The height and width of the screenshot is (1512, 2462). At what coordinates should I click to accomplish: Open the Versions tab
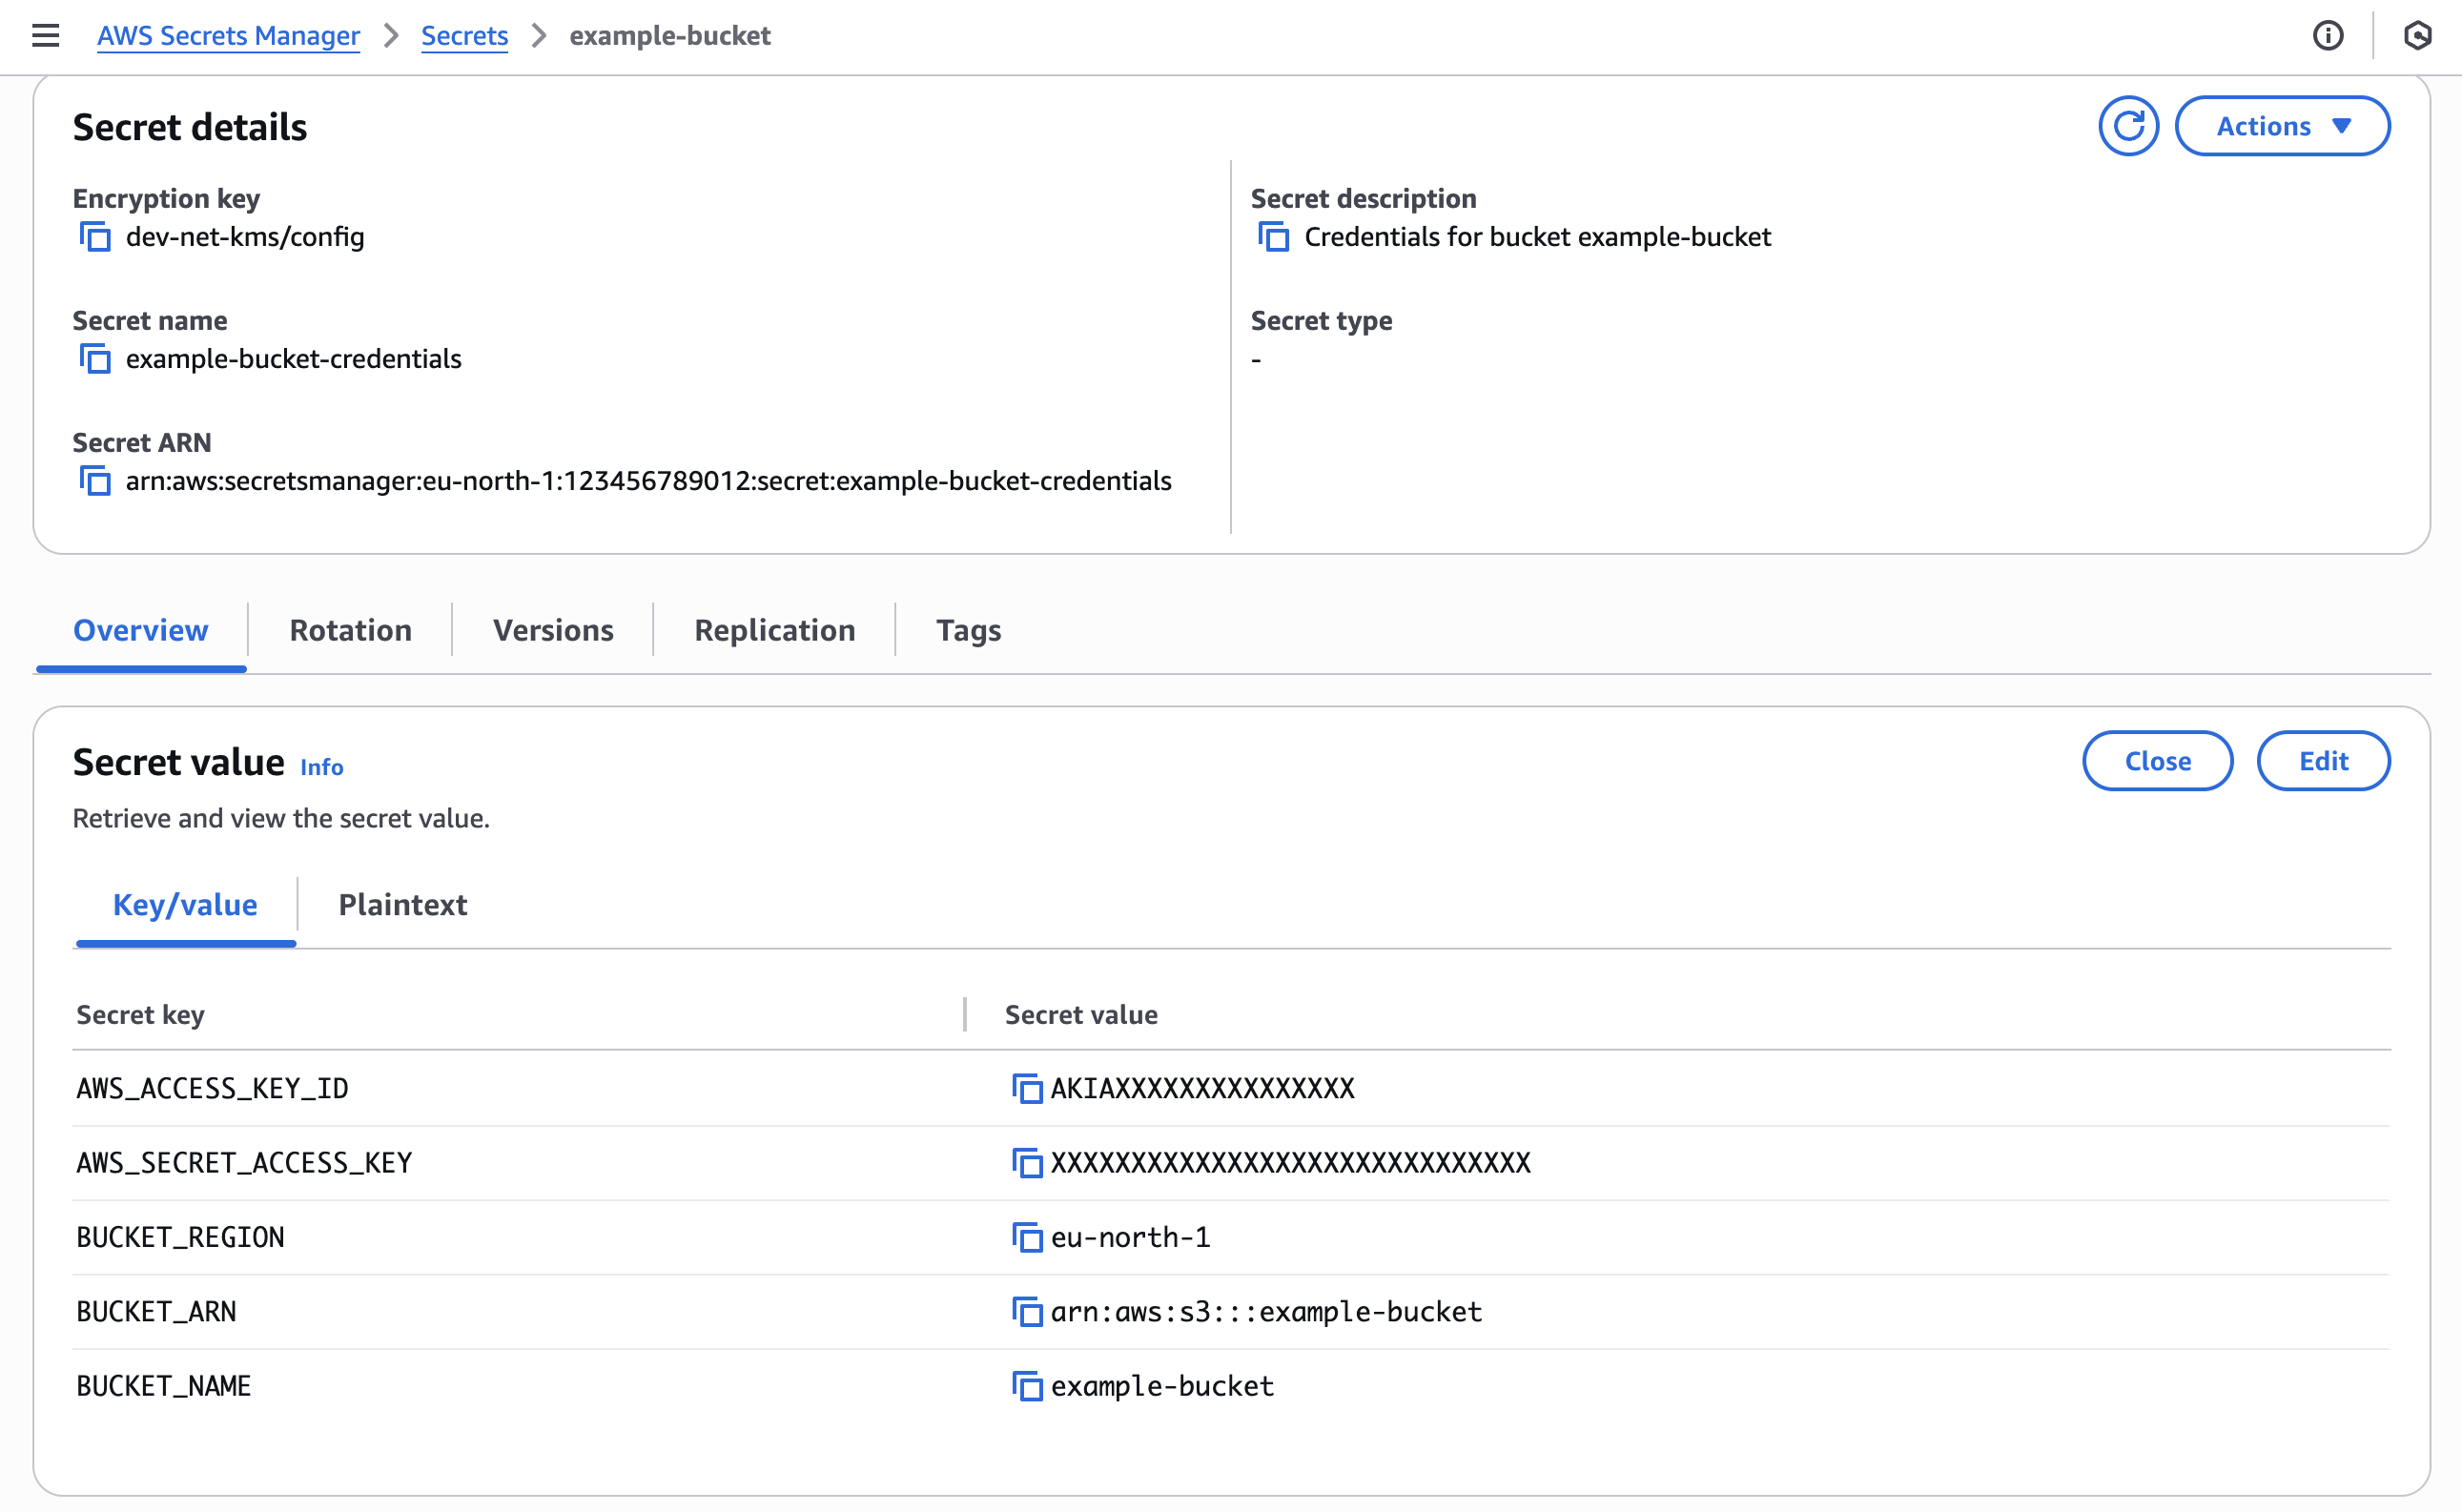click(553, 630)
